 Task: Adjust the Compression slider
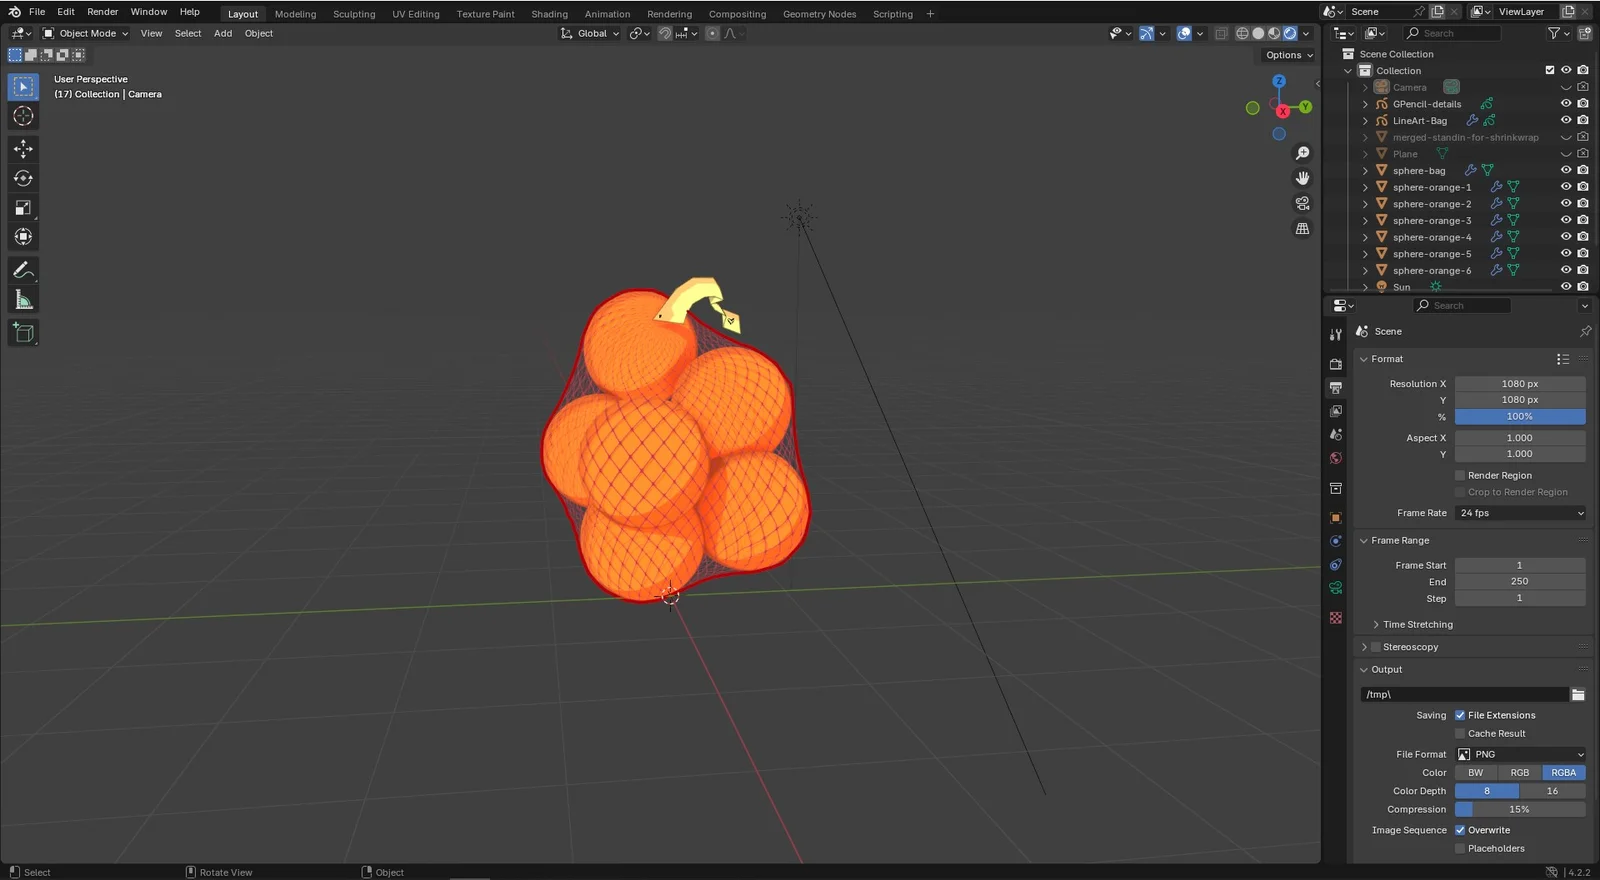point(1519,810)
